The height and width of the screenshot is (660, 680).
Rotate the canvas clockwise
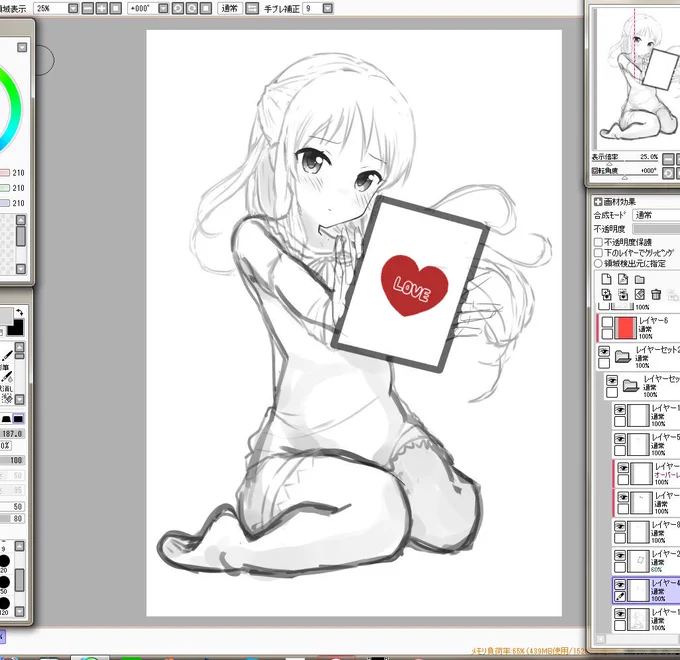(x=192, y=8)
